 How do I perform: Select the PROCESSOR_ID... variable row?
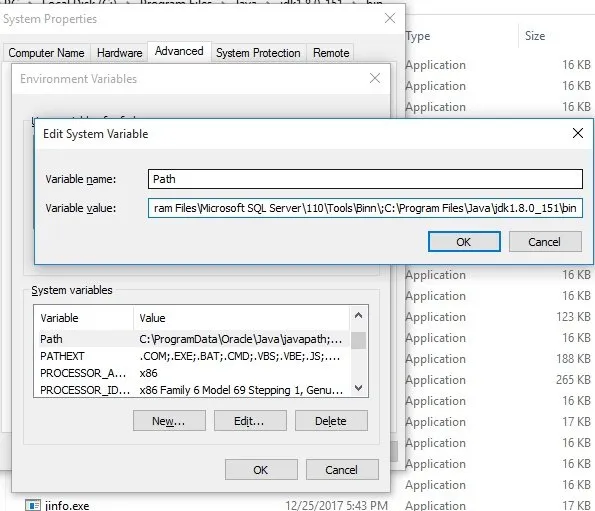point(194,390)
